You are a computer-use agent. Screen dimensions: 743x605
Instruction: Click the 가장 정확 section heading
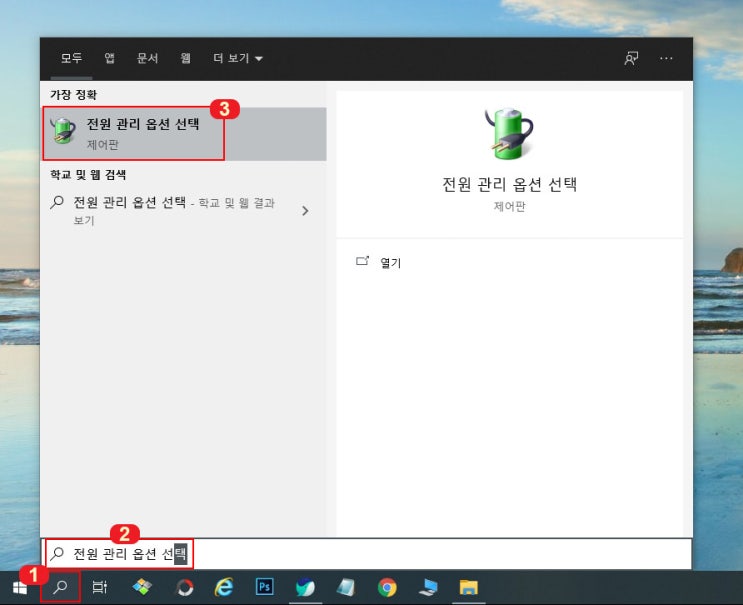coord(73,95)
